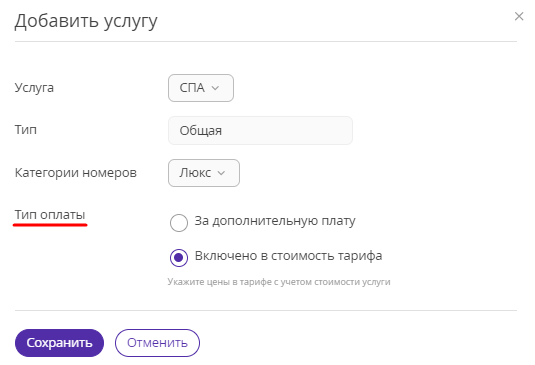Click the Тип field label
This screenshot has width=535, height=365.
tap(26, 130)
